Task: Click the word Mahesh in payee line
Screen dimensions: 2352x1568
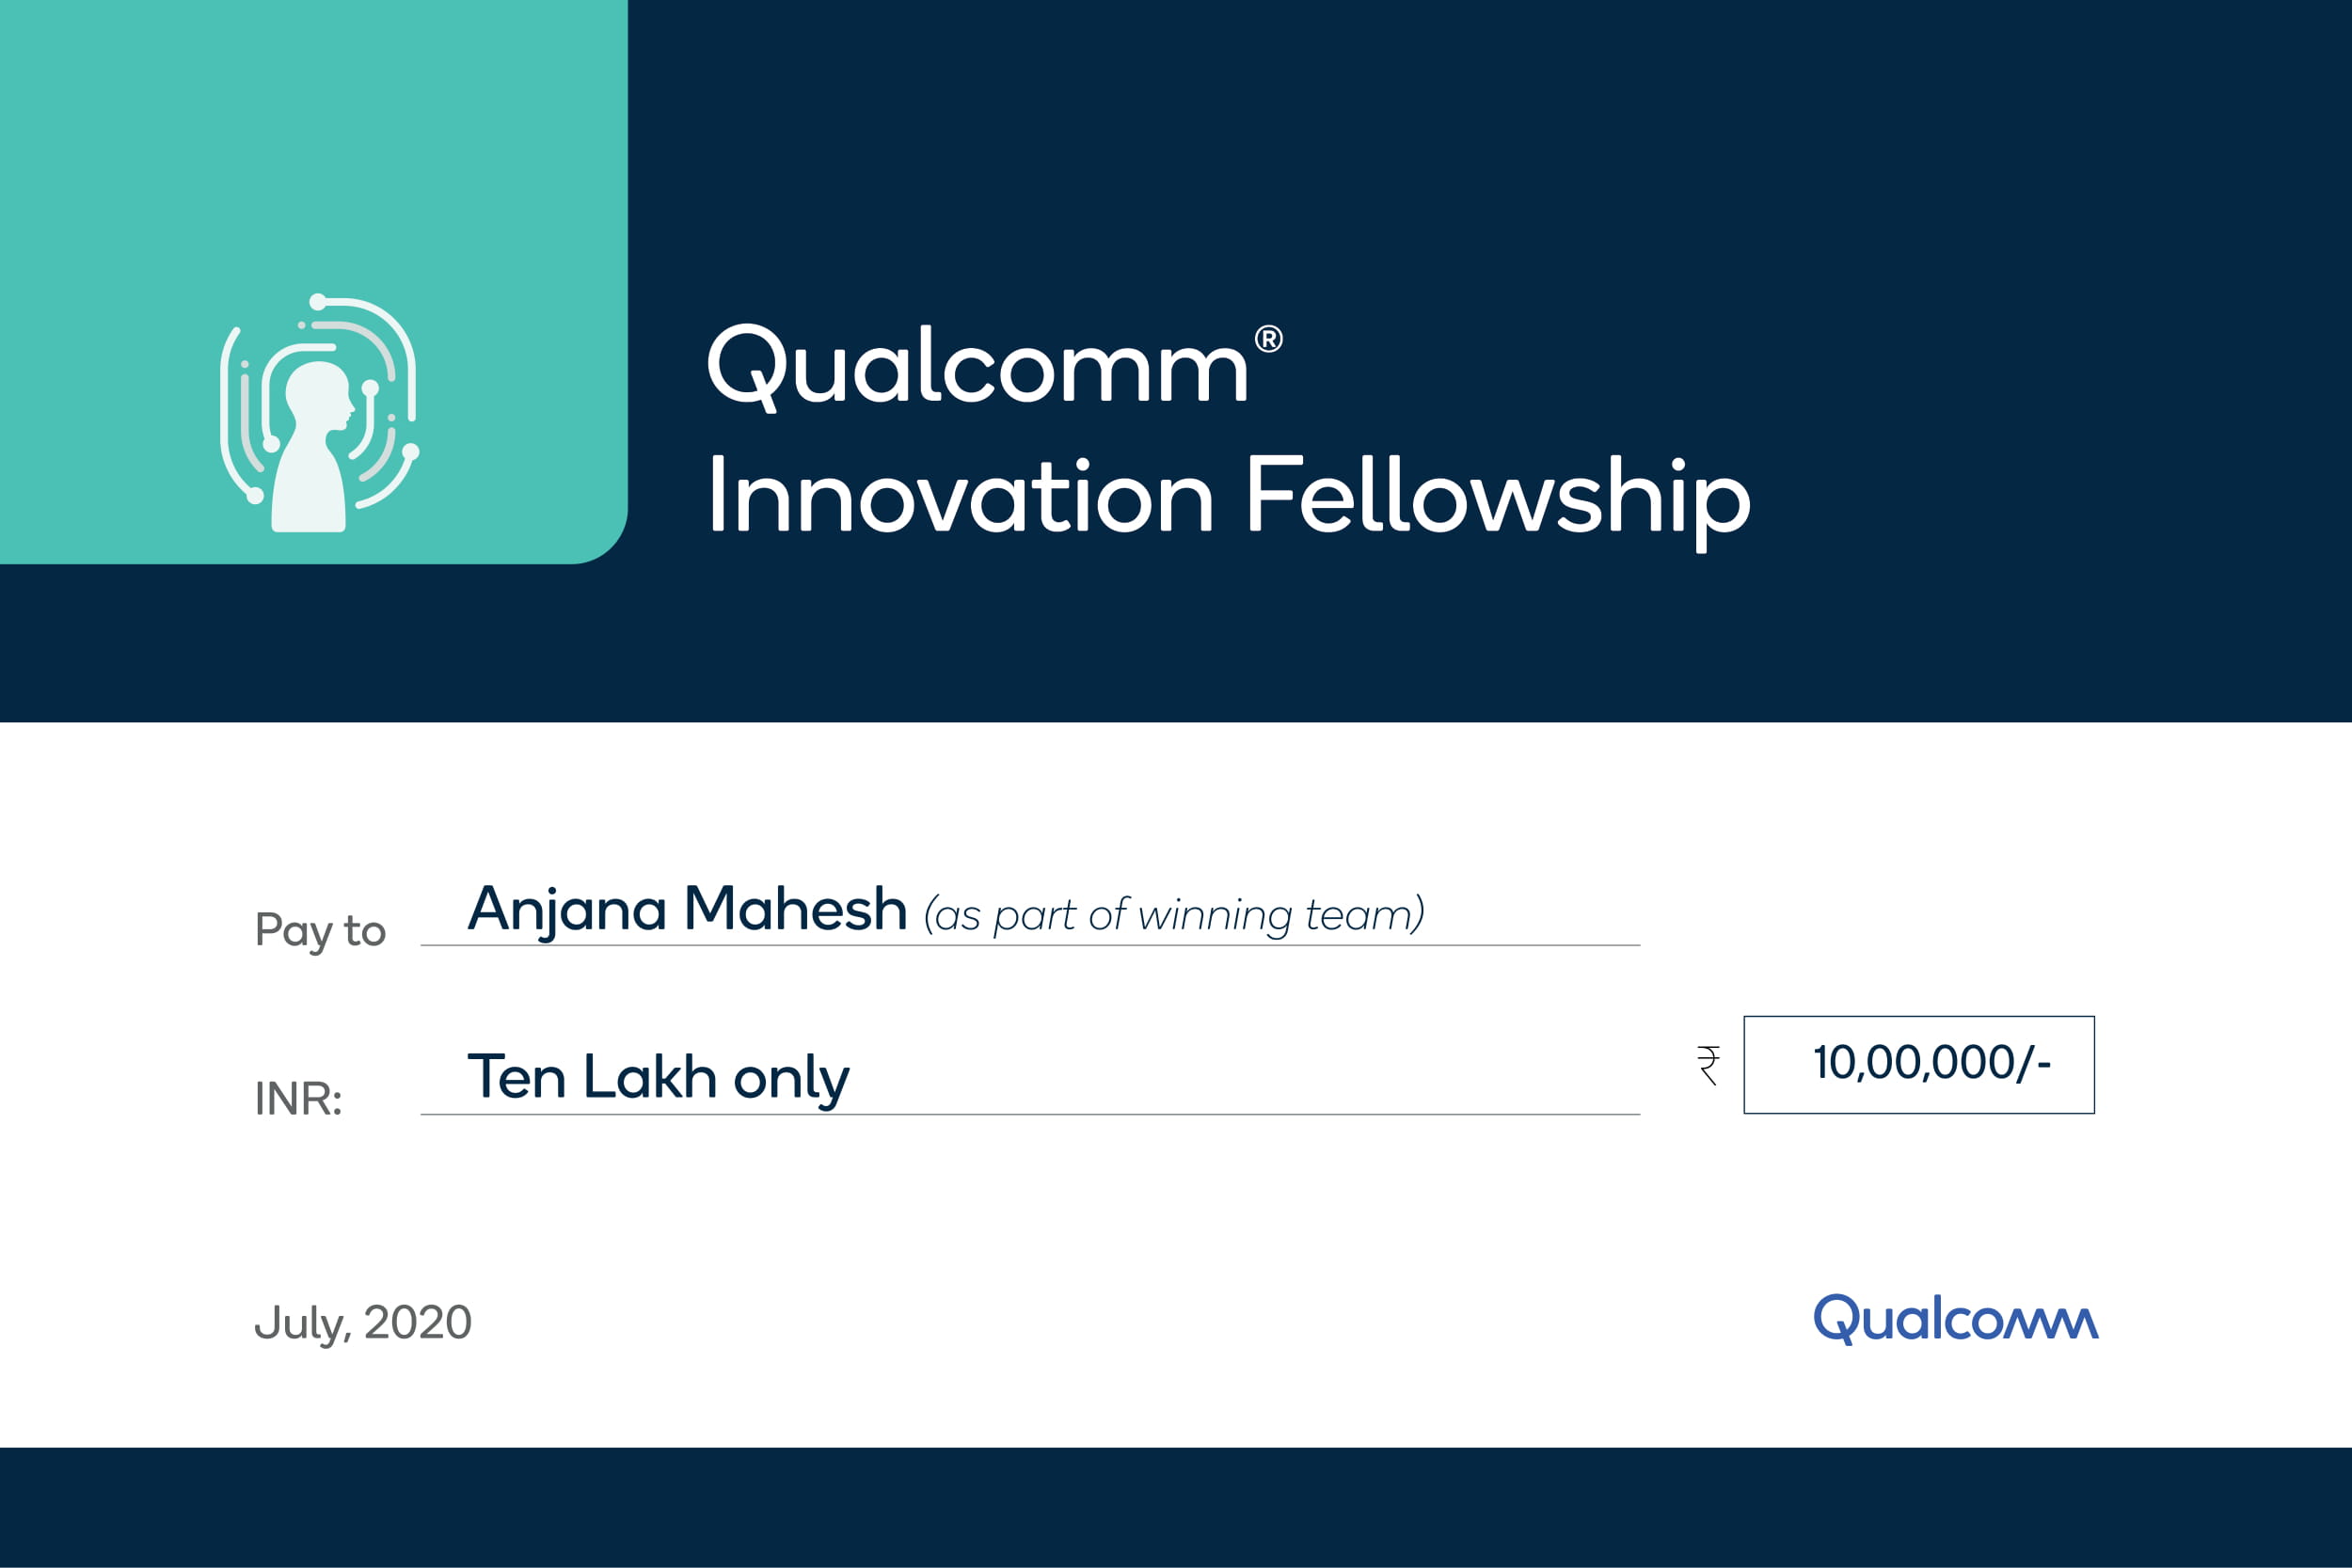Action: pos(795,910)
